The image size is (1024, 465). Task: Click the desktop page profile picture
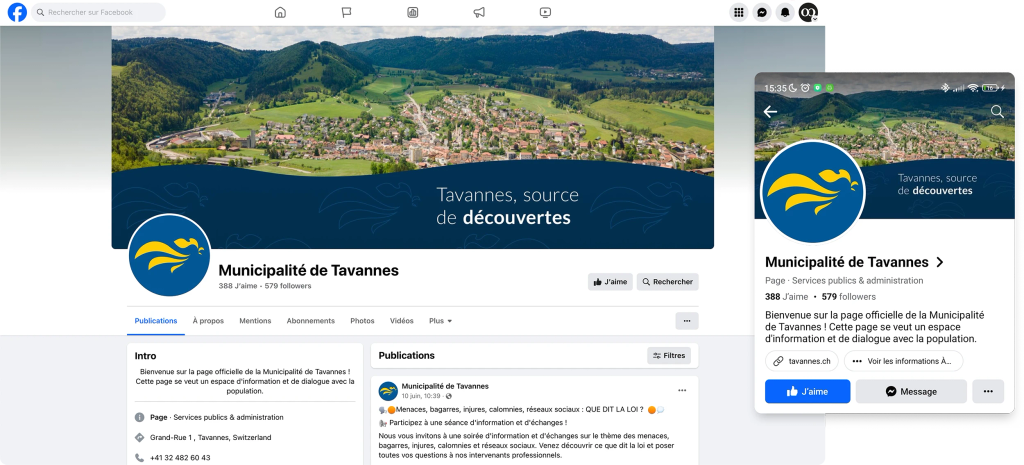click(x=170, y=255)
